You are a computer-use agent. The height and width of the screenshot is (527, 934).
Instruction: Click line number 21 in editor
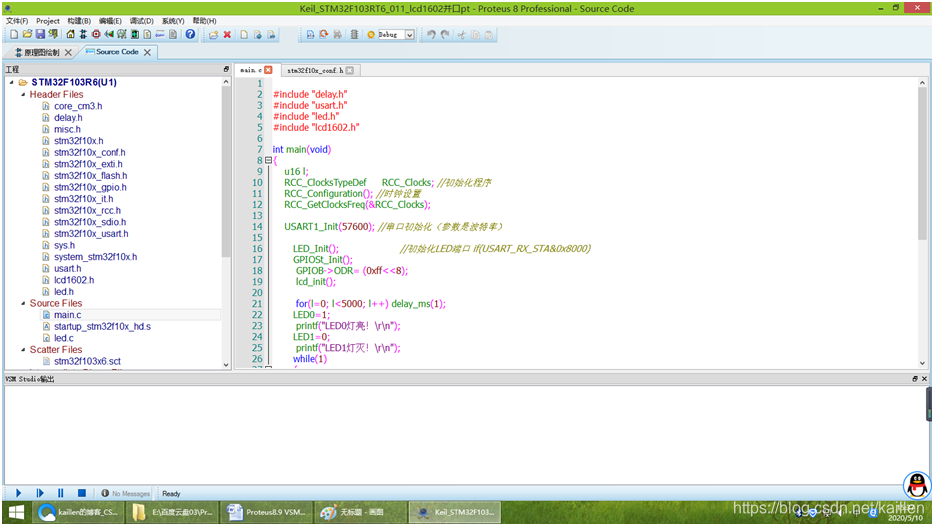257,304
